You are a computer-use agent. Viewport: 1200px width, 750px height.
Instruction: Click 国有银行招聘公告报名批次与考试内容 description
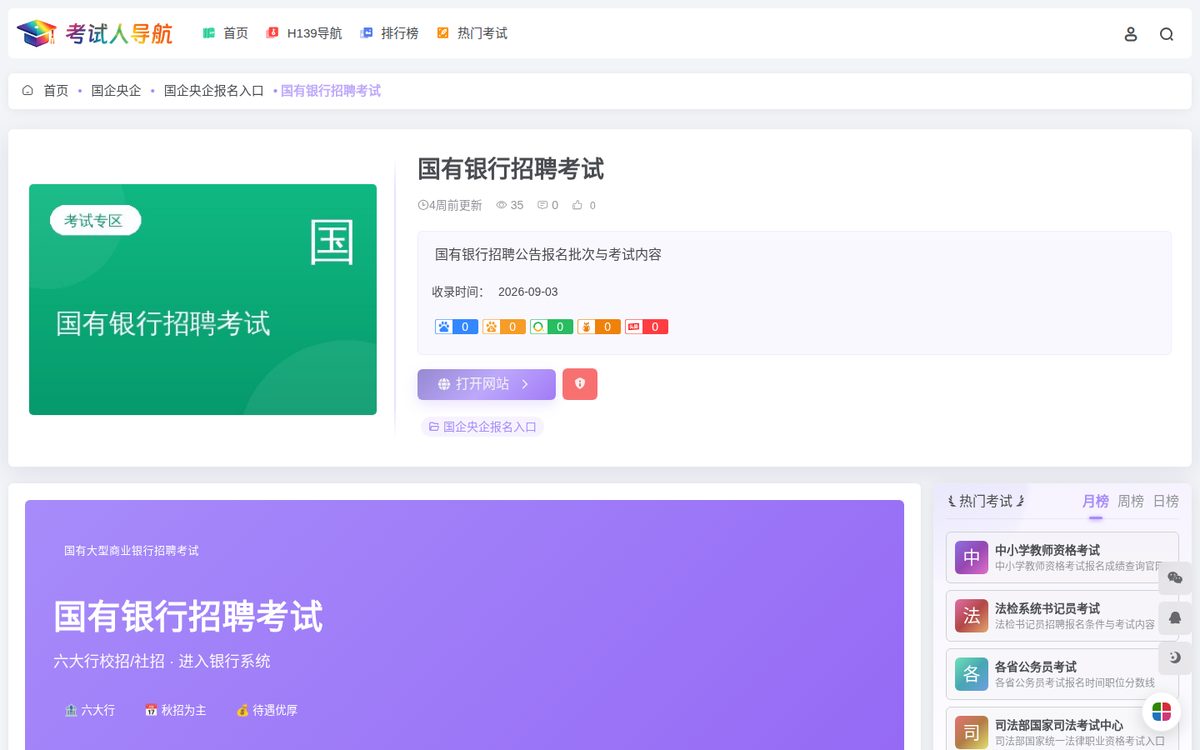[548, 255]
